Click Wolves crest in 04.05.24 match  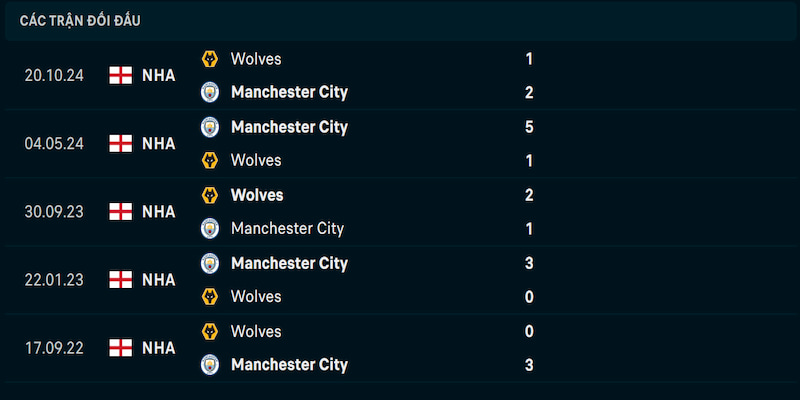210,161
